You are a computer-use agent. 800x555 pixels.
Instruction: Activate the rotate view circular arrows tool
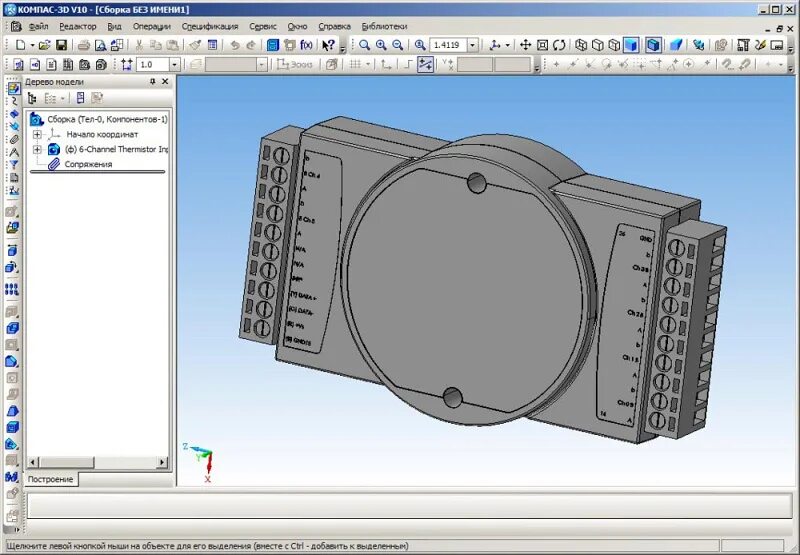tap(559, 45)
